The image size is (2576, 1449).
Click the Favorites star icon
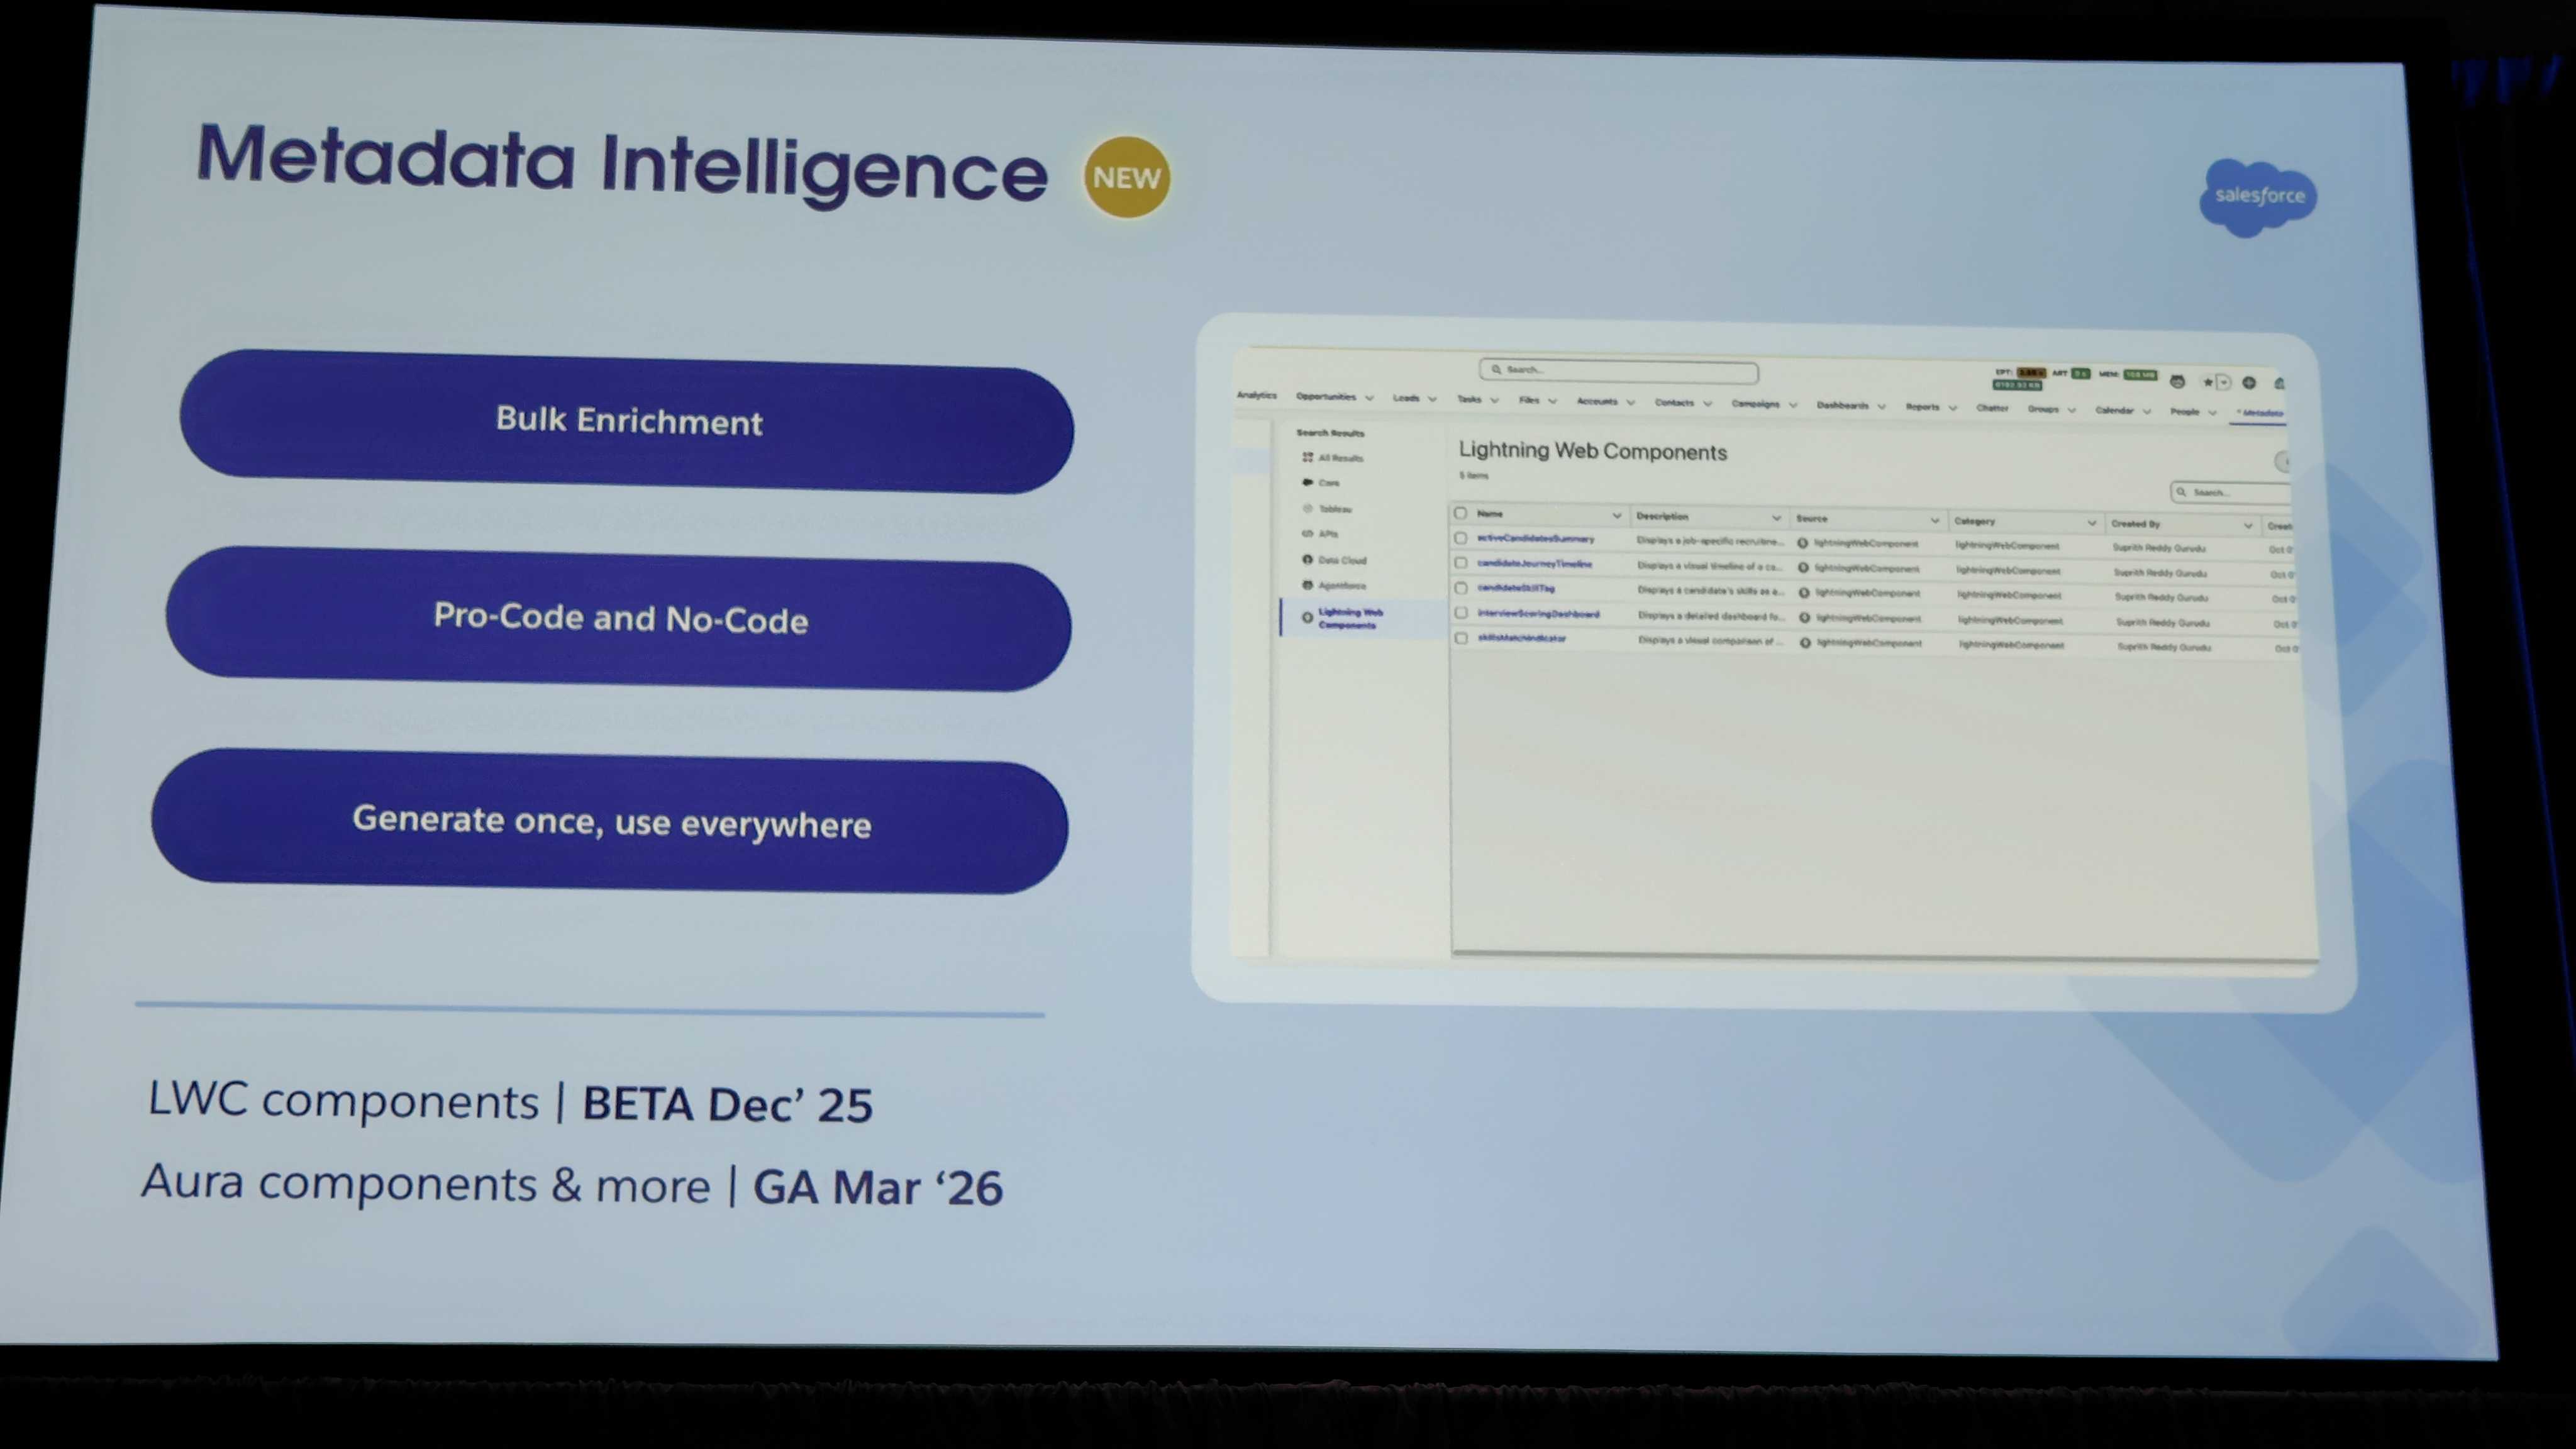[2207, 382]
